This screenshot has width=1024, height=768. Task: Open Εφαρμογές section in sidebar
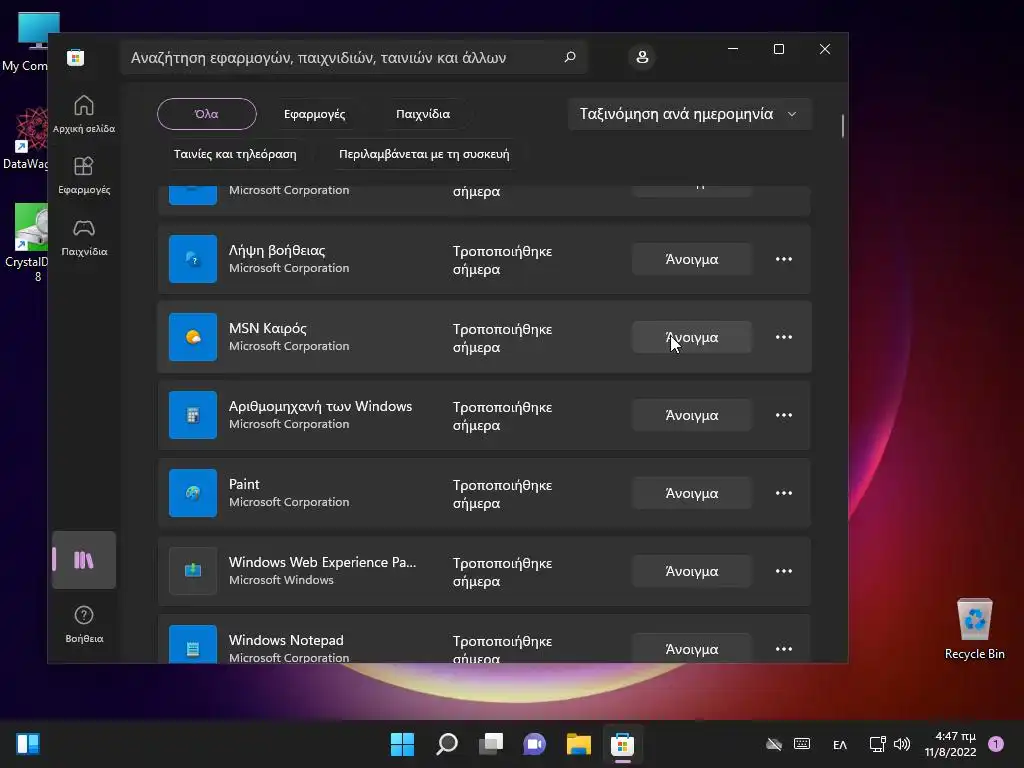84,175
